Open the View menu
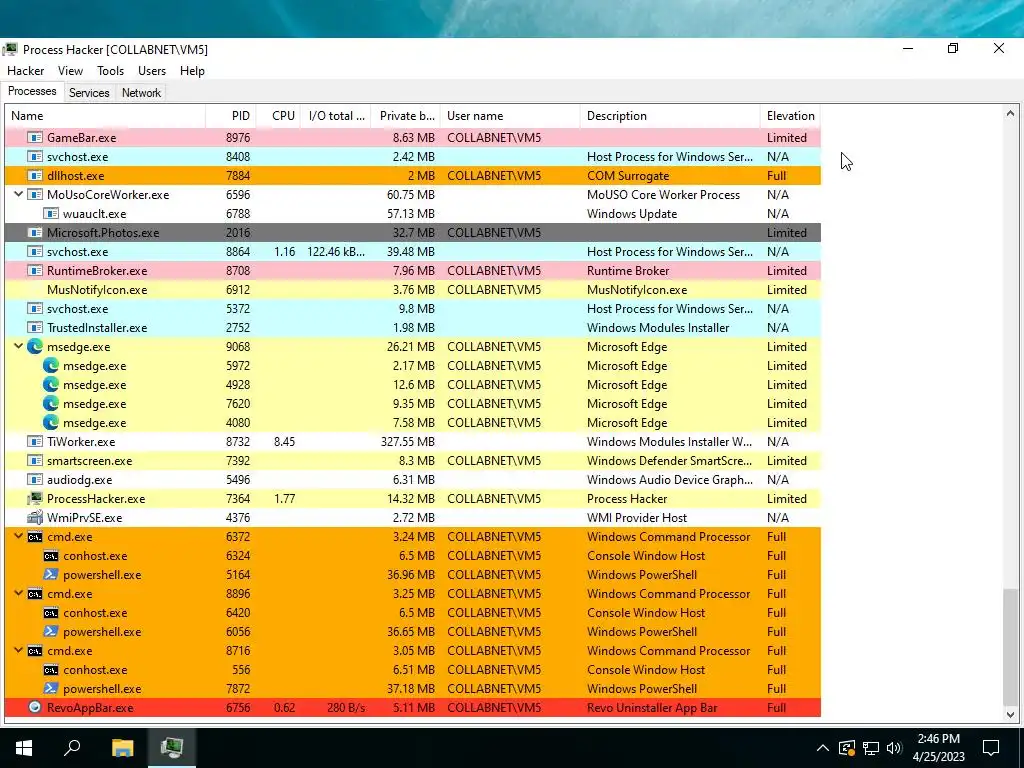Screen dimensions: 1024x768 [x=70, y=71]
